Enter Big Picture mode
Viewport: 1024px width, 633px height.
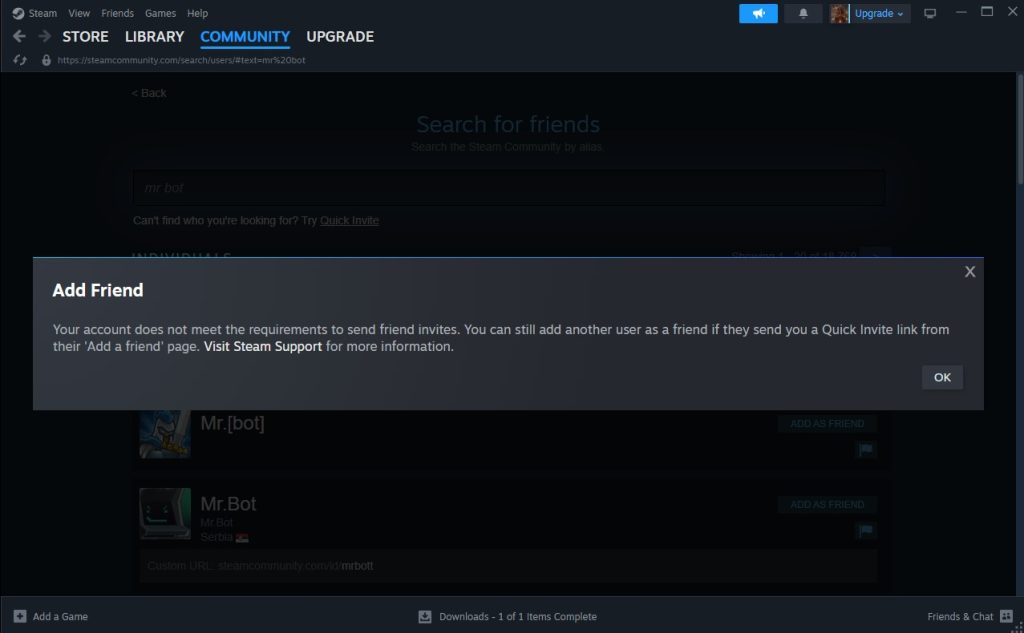click(x=930, y=11)
